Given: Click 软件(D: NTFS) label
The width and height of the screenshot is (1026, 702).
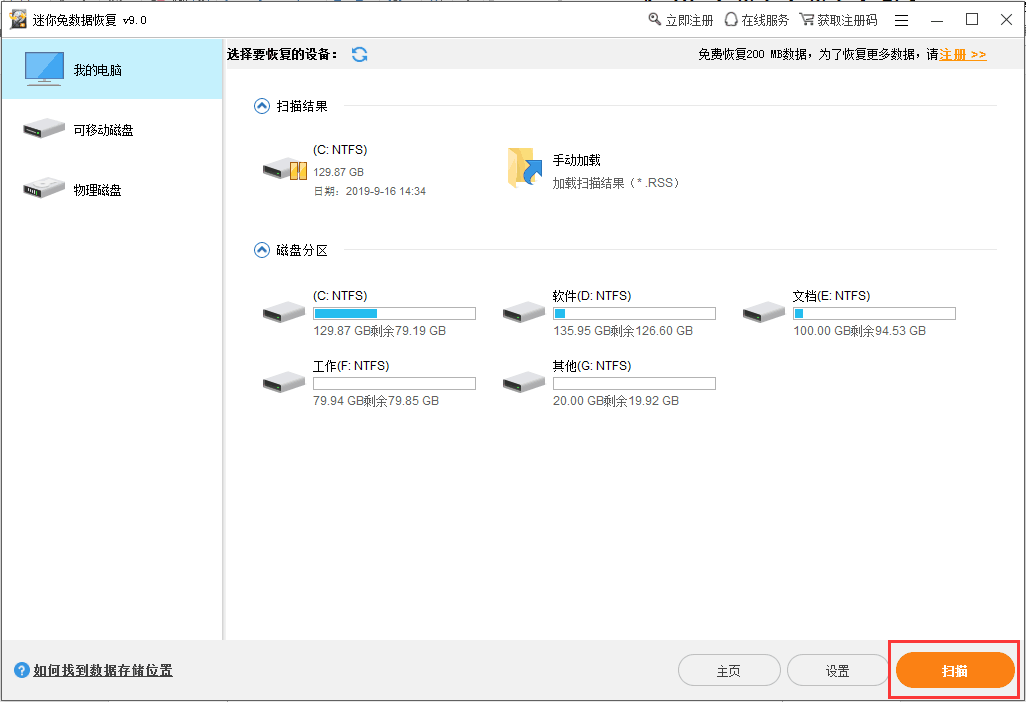Looking at the screenshot, I should pyautogui.click(x=592, y=296).
